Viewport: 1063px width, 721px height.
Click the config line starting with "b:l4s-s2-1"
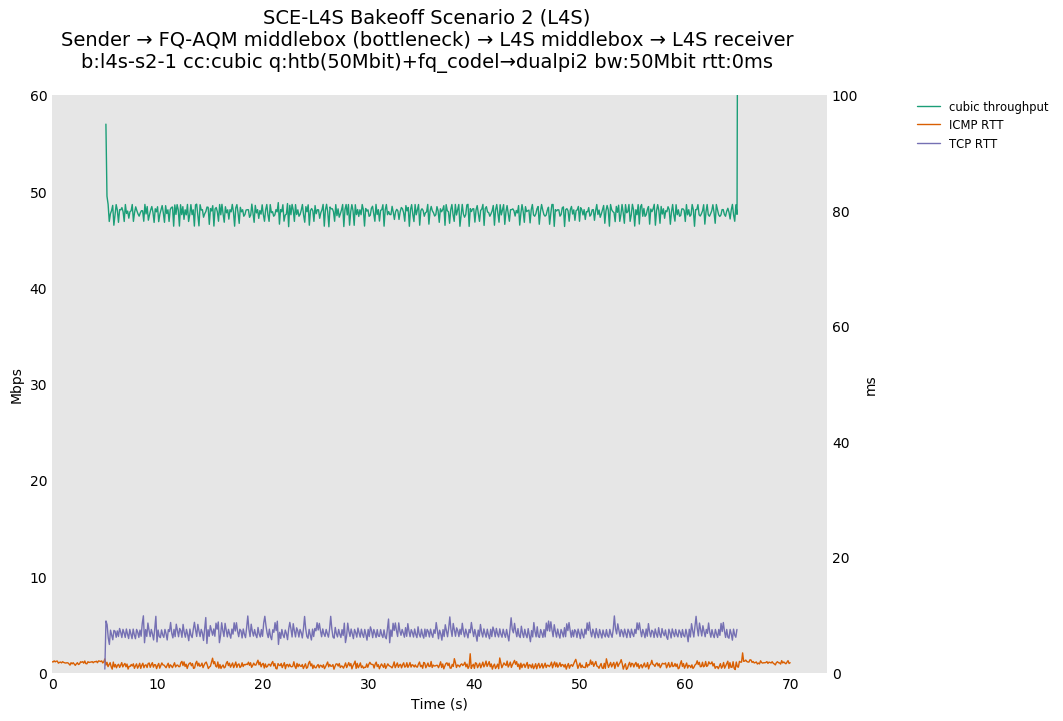[x=426, y=62]
